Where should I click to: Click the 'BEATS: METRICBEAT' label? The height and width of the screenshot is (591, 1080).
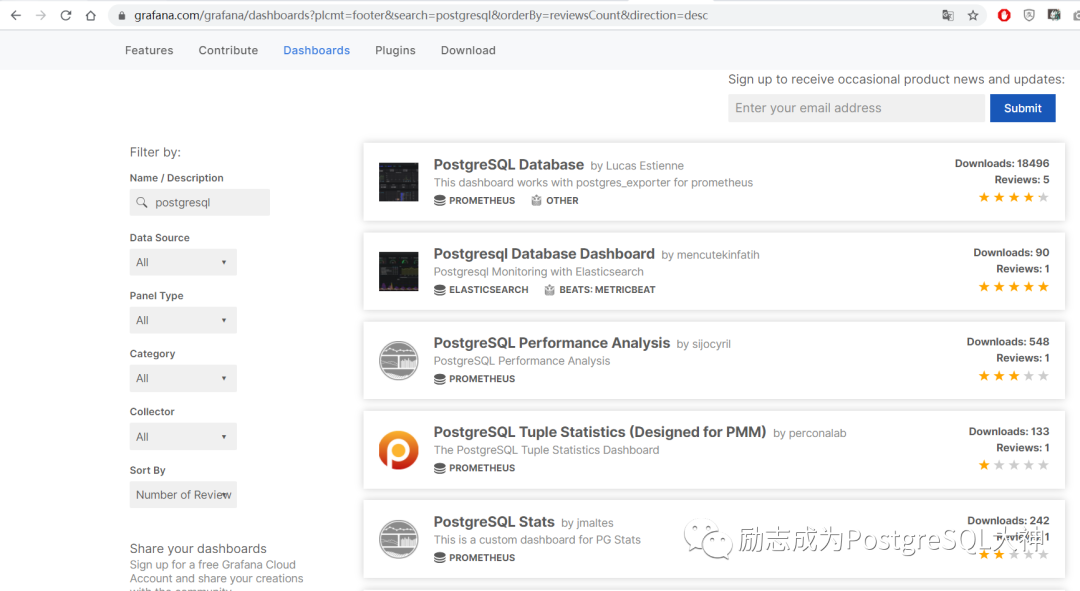(608, 290)
